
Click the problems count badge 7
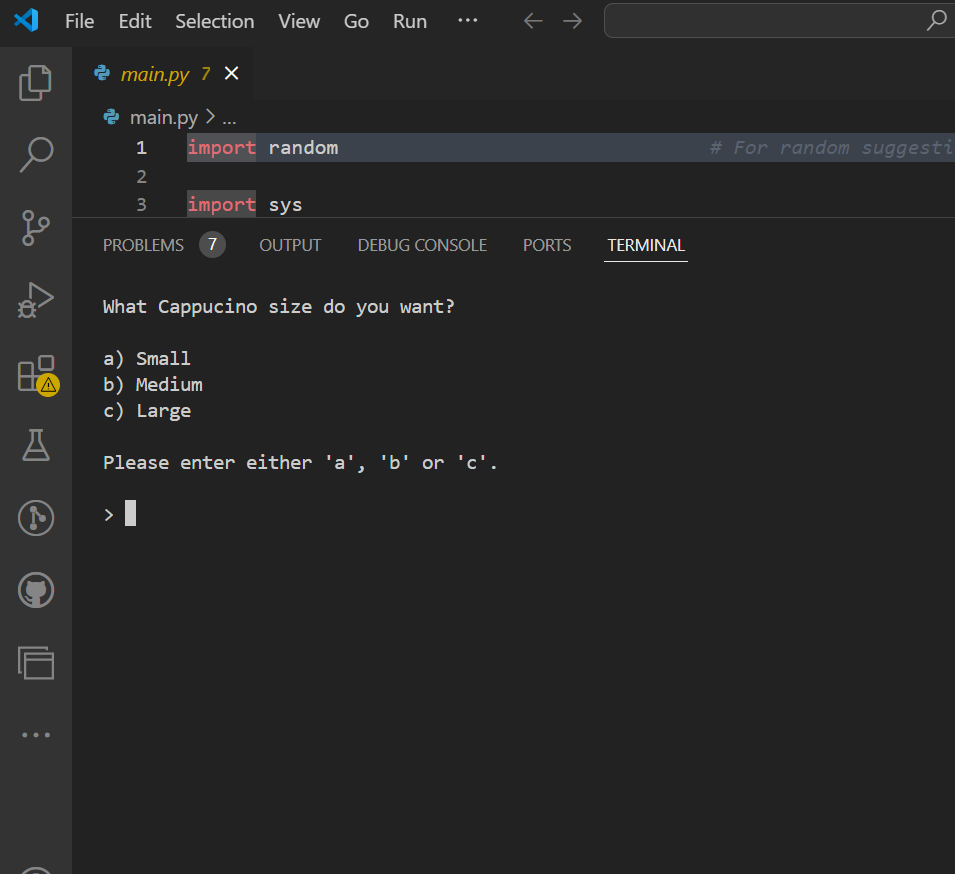pos(212,245)
